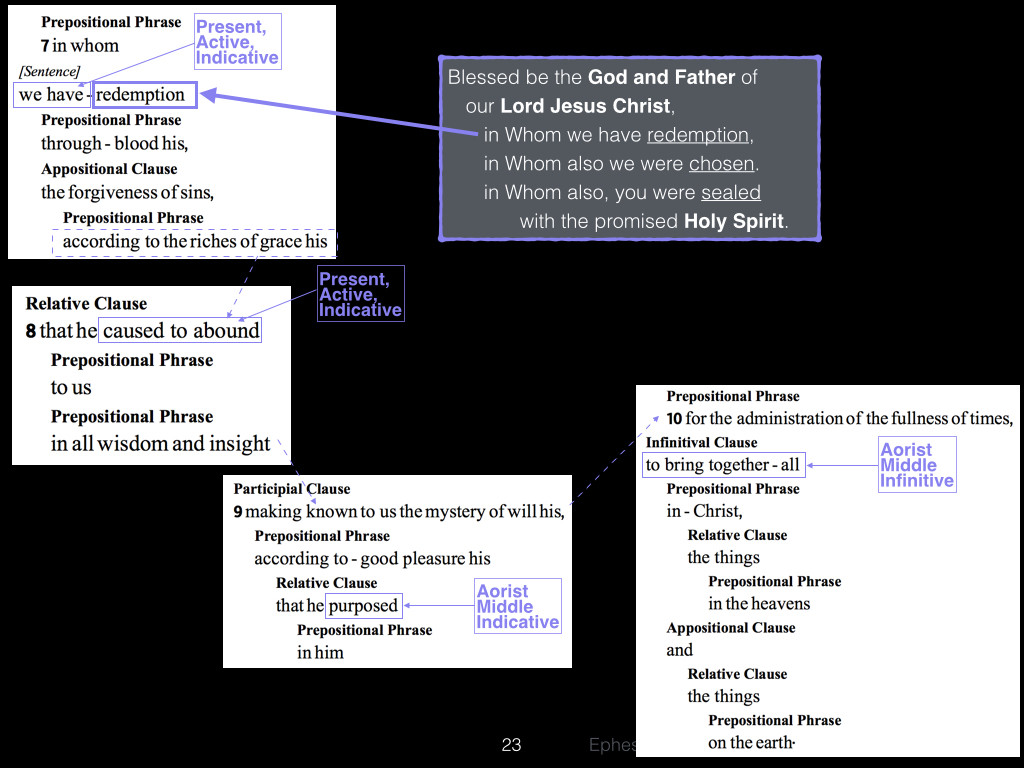This screenshot has width=1024, height=768.
Task: Click "Prepositional Phrase" heading above "in him"
Action: point(364,630)
